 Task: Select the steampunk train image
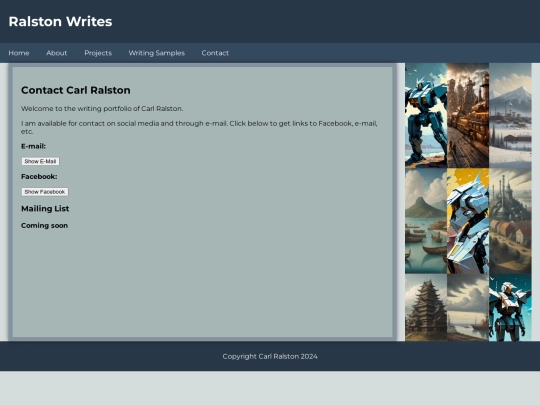pos(468,115)
